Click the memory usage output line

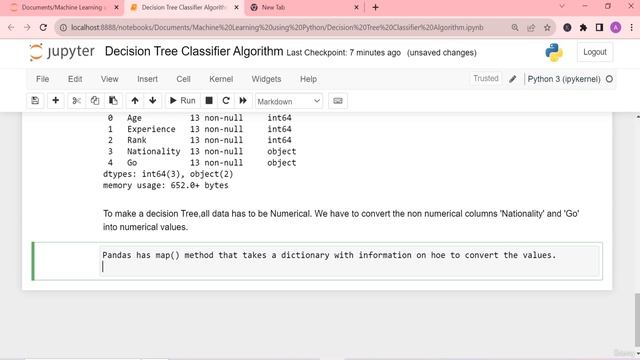pyautogui.click(x=166, y=185)
